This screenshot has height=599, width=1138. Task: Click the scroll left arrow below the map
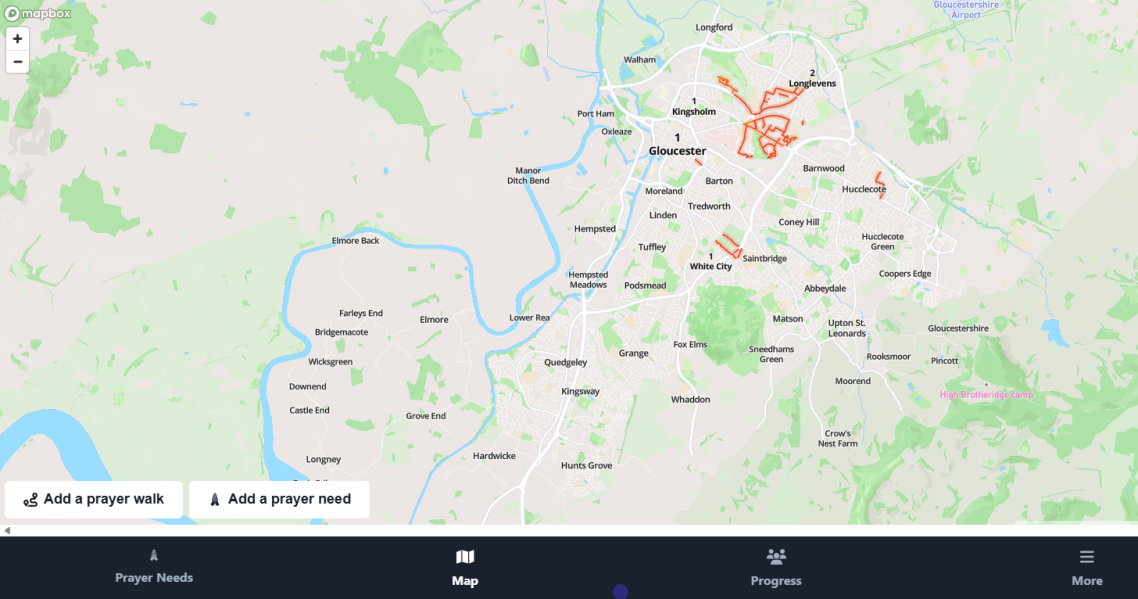pyautogui.click(x=7, y=531)
